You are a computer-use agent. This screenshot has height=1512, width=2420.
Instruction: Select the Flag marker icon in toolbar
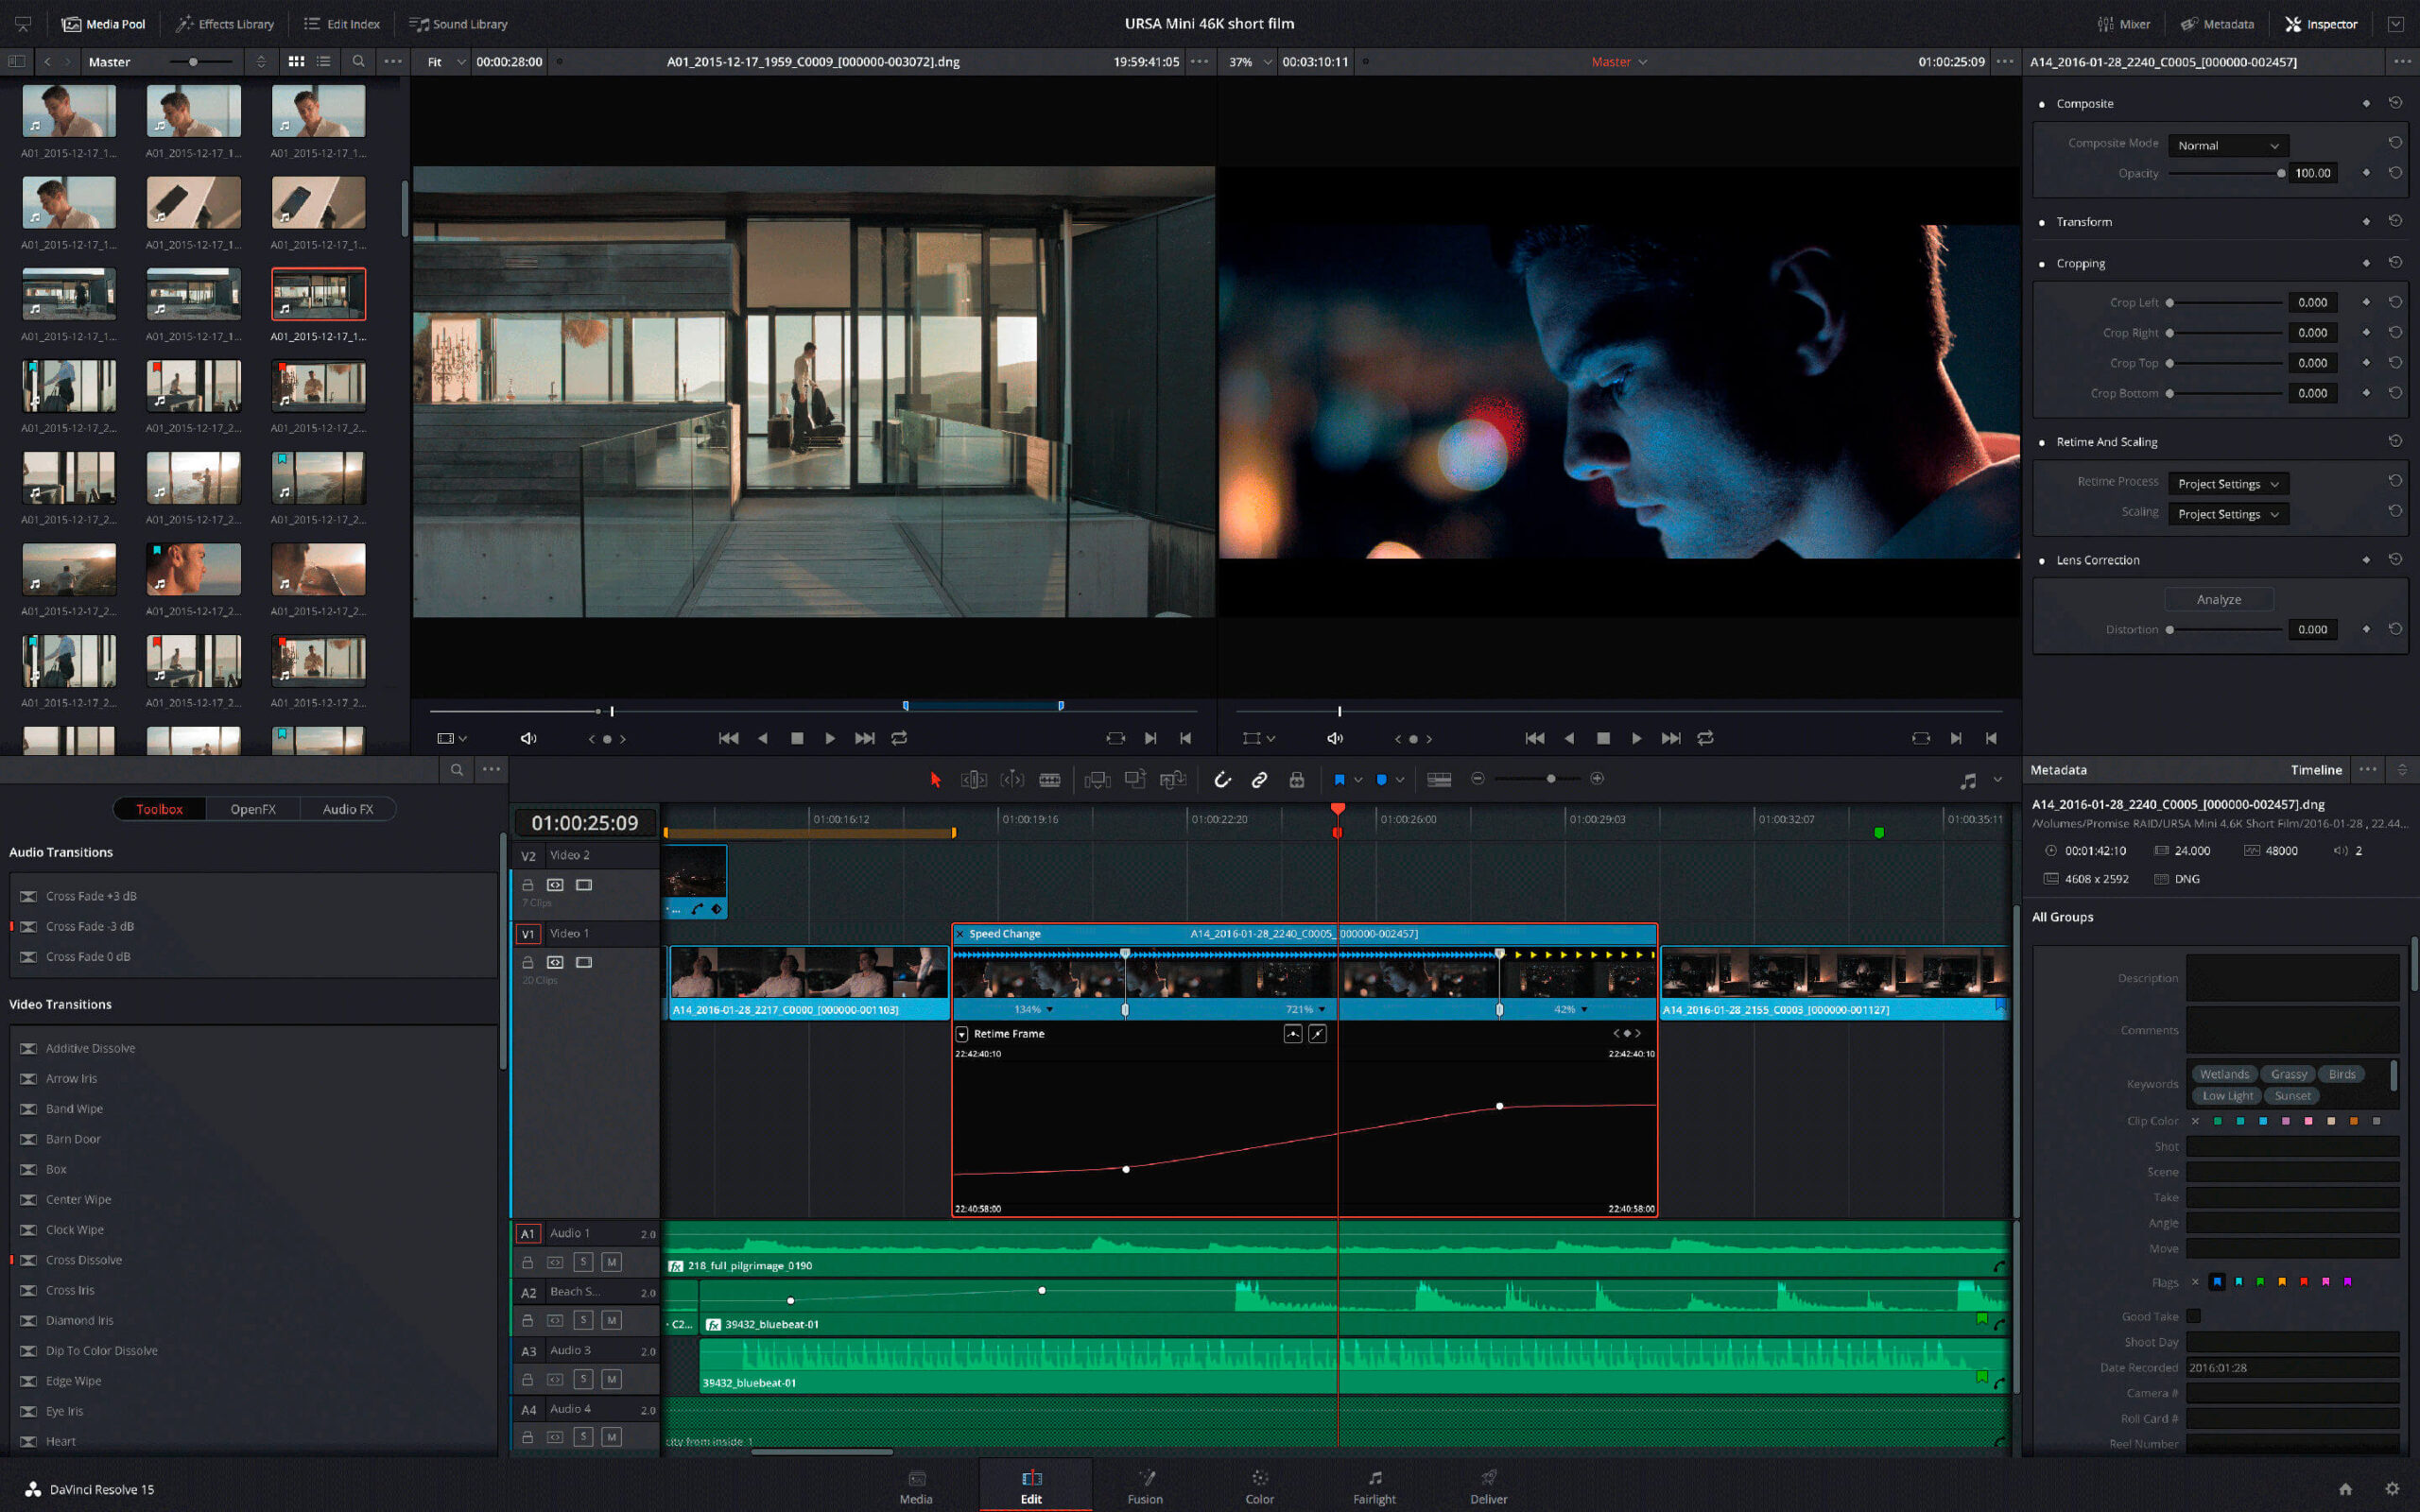[x=1341, y=779]
